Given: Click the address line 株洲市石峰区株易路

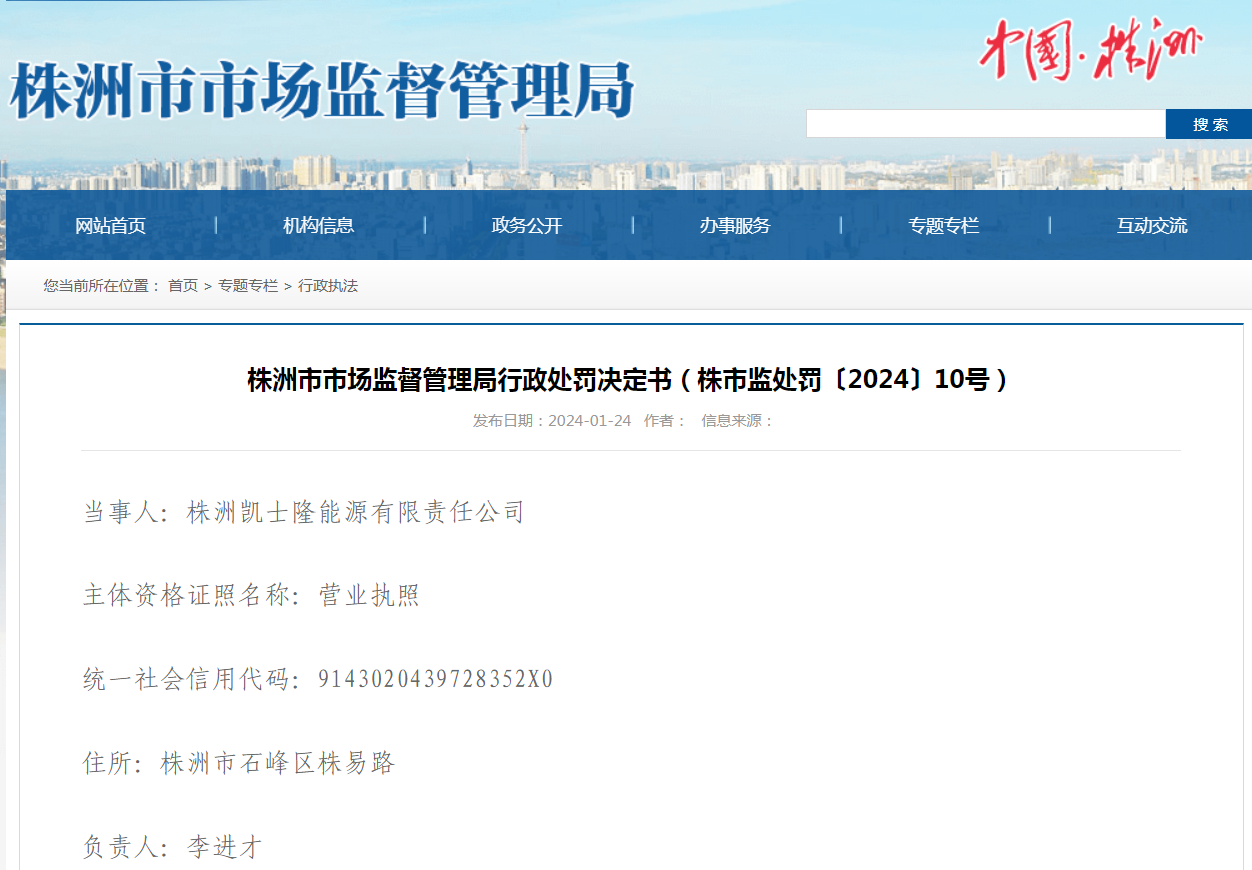Looking at the screenshot, I should (279, 764).
